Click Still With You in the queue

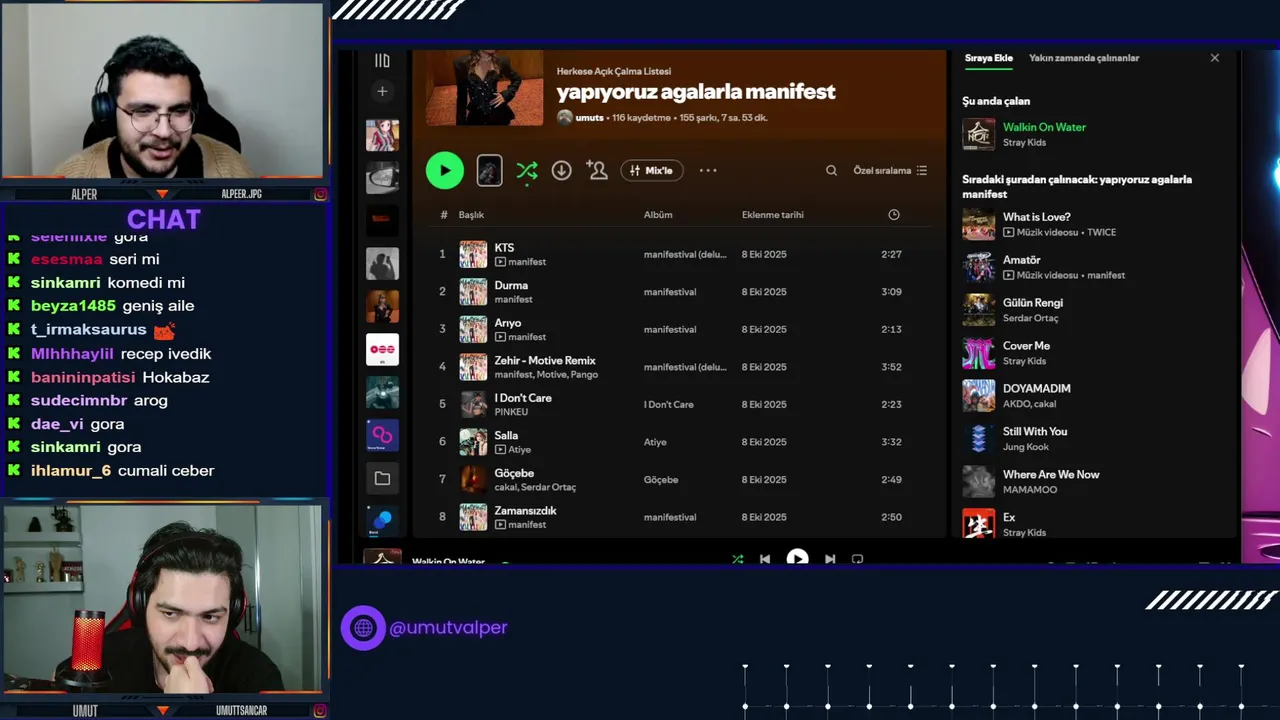click(x=1035, y=431)
